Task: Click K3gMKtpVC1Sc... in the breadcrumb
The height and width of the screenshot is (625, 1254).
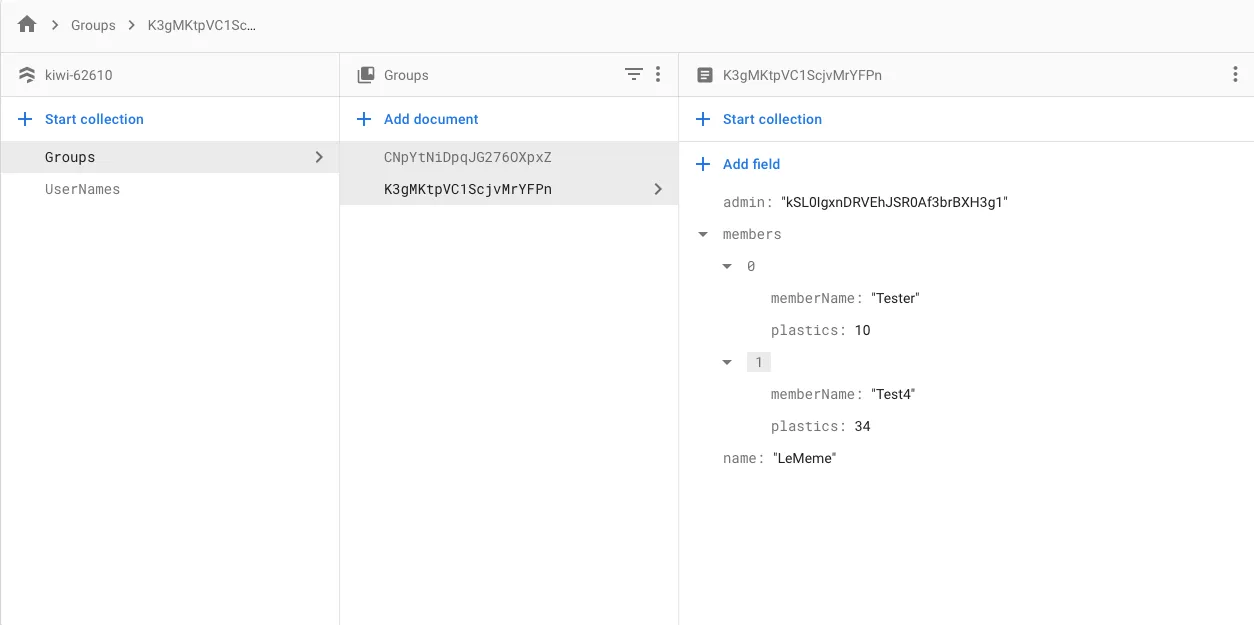Action: [201, 25]
